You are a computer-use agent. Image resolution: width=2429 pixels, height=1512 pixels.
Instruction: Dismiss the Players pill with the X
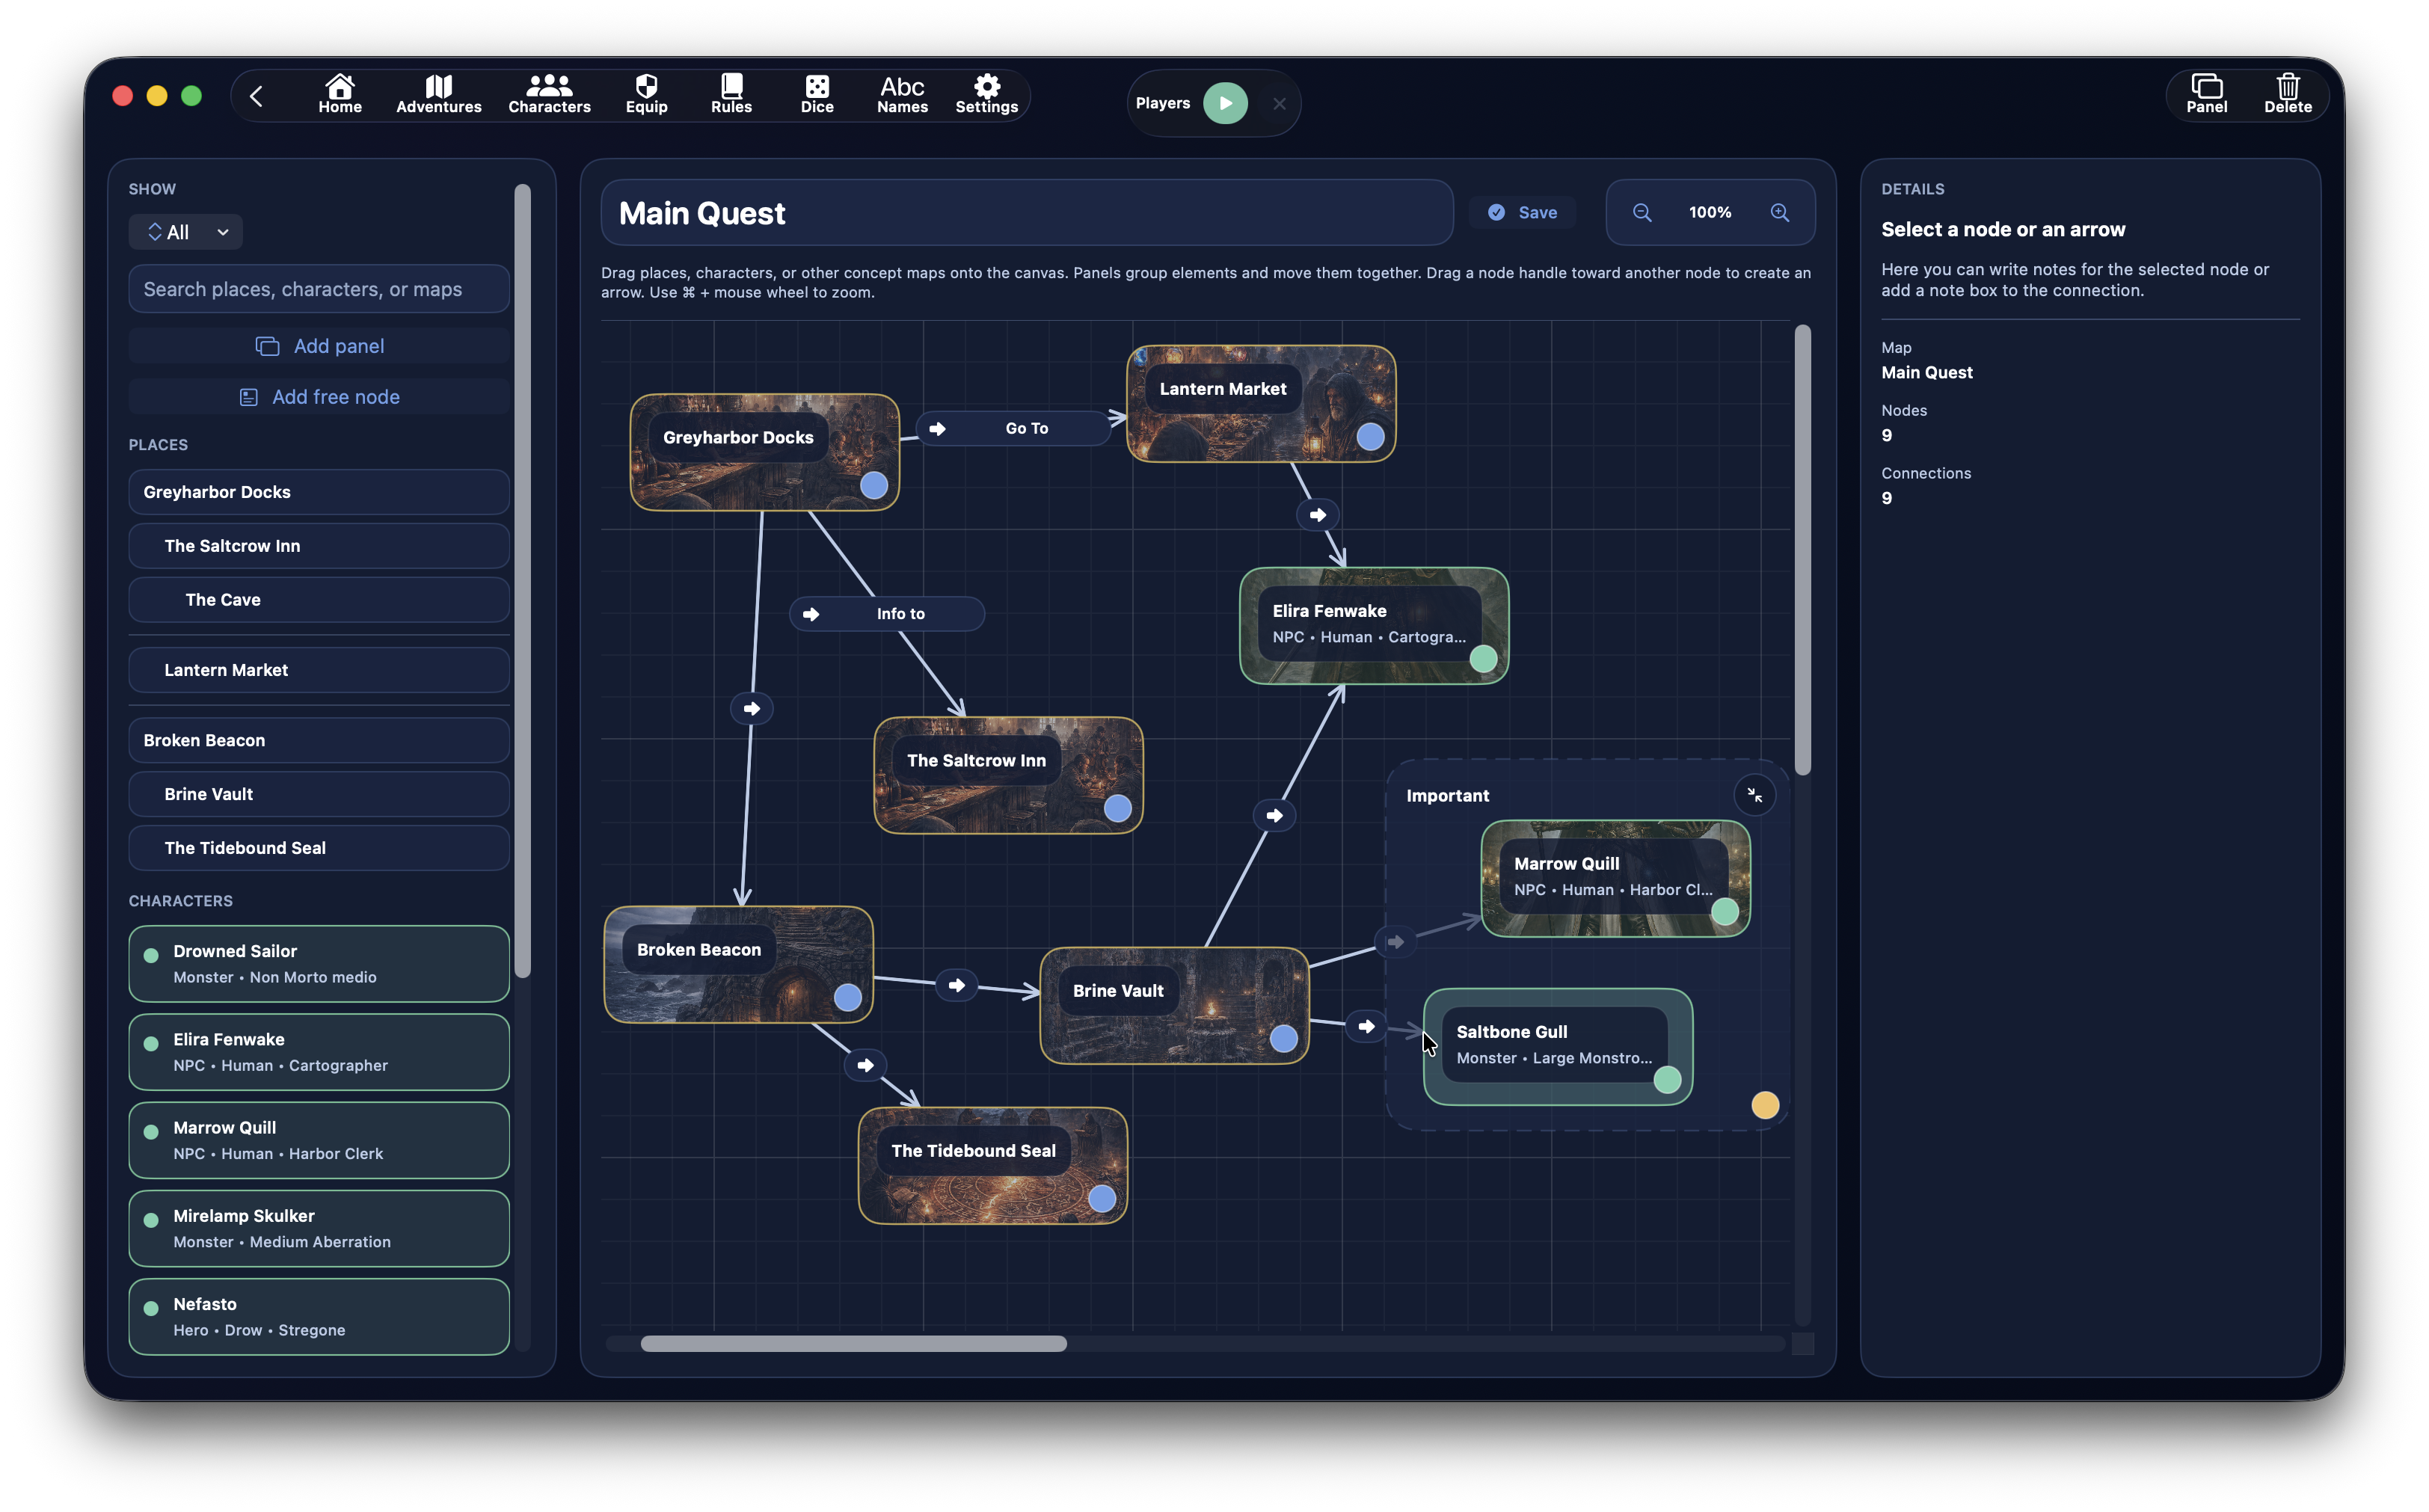pos(1279,103)
